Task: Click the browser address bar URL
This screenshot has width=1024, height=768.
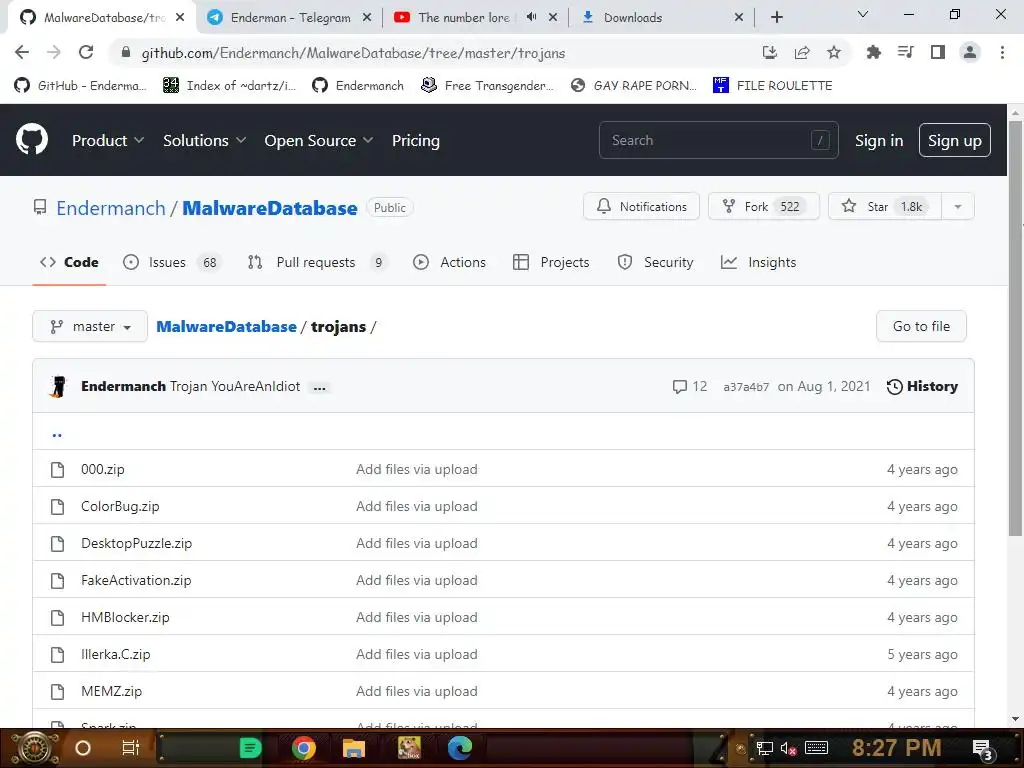Action: (353, 53)
